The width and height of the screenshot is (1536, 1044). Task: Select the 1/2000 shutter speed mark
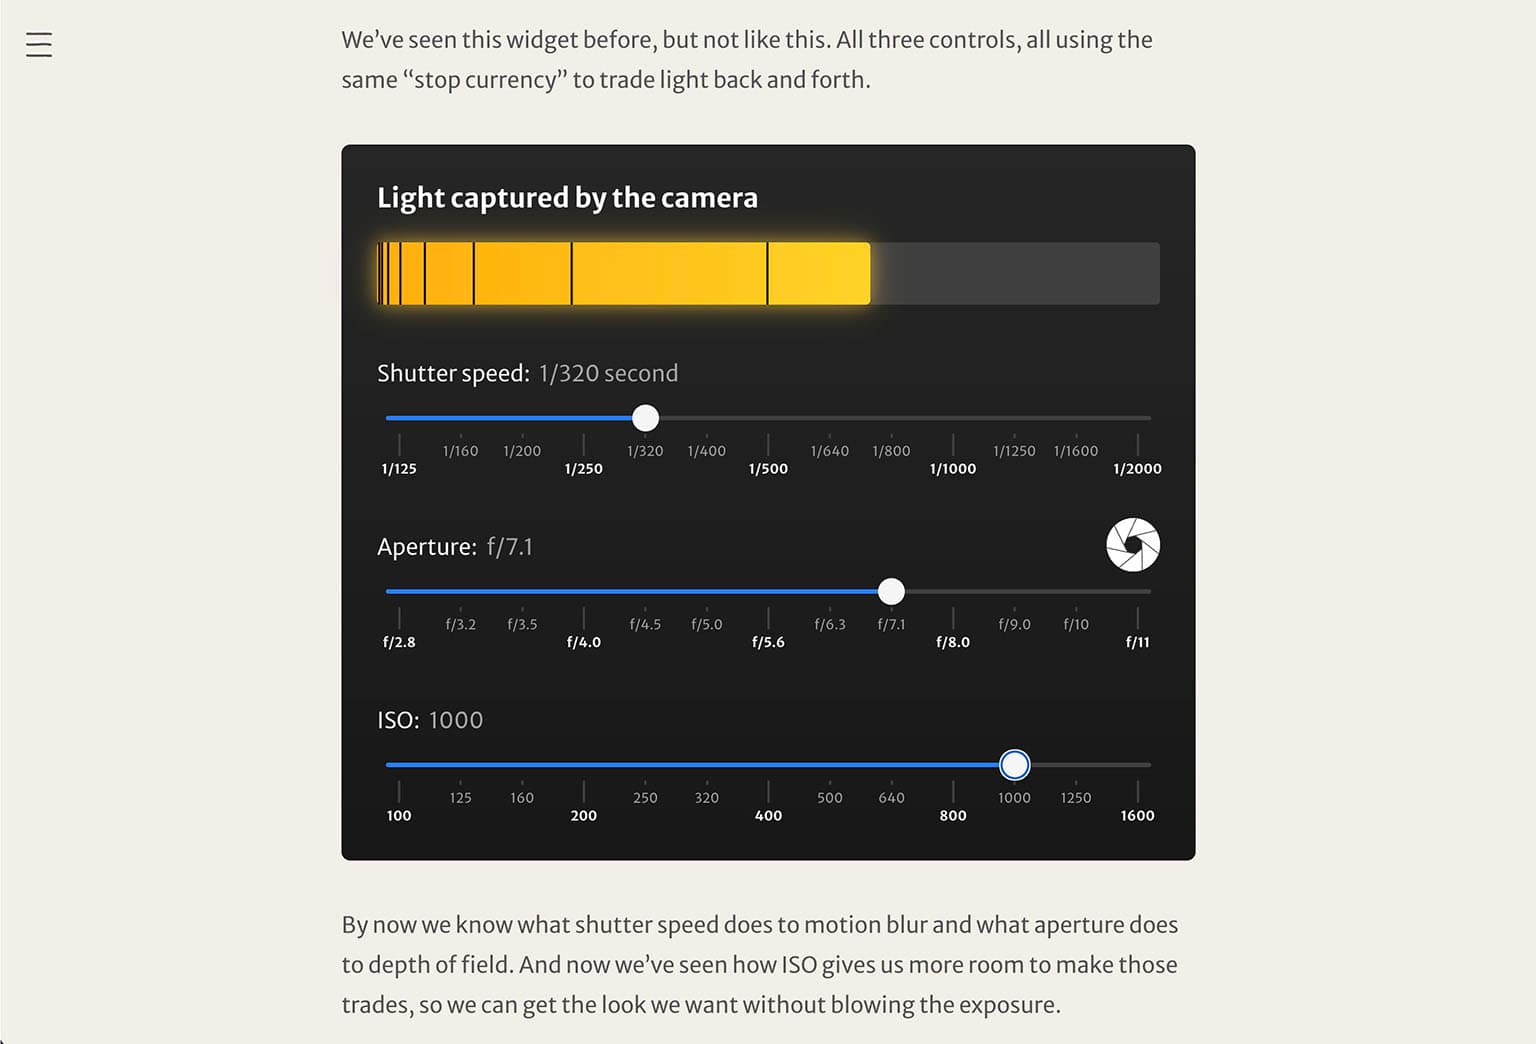pos(1137,468)
